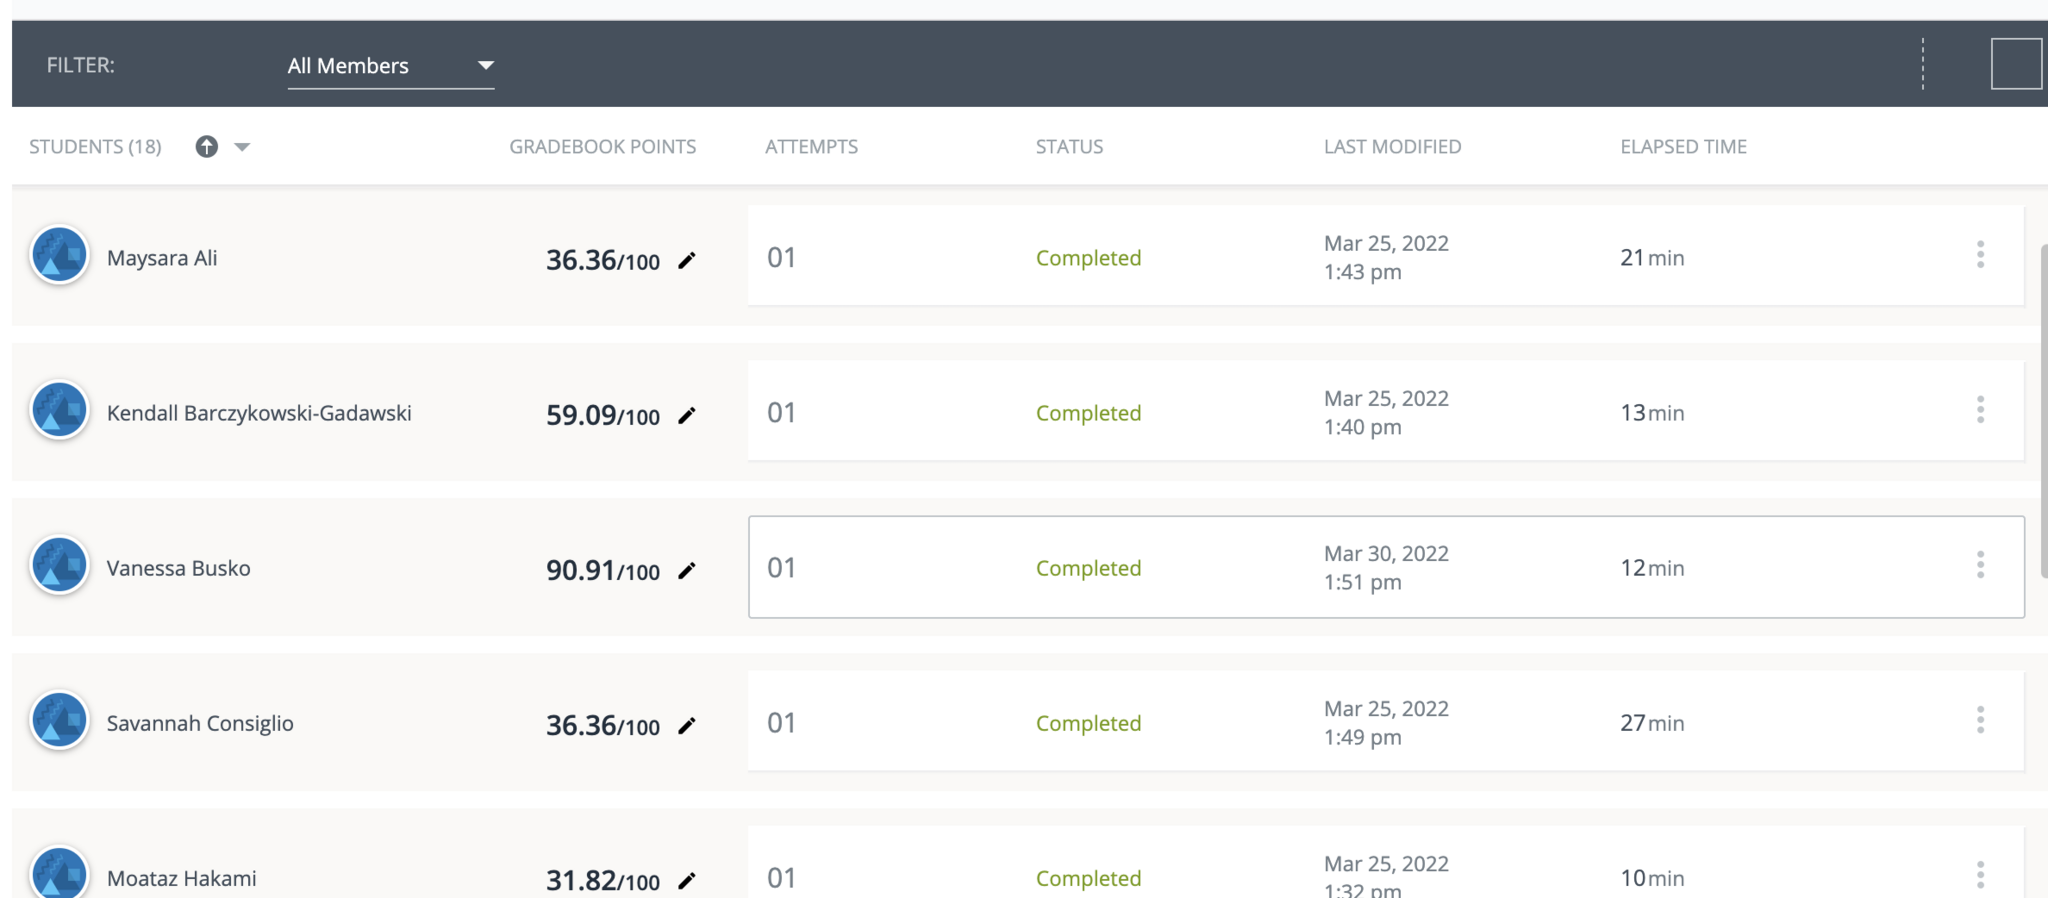Click the Gradebook Points column header
The height and width of the screenshot is (898, 2048).
pyautogui.click(x=602, y=147)
